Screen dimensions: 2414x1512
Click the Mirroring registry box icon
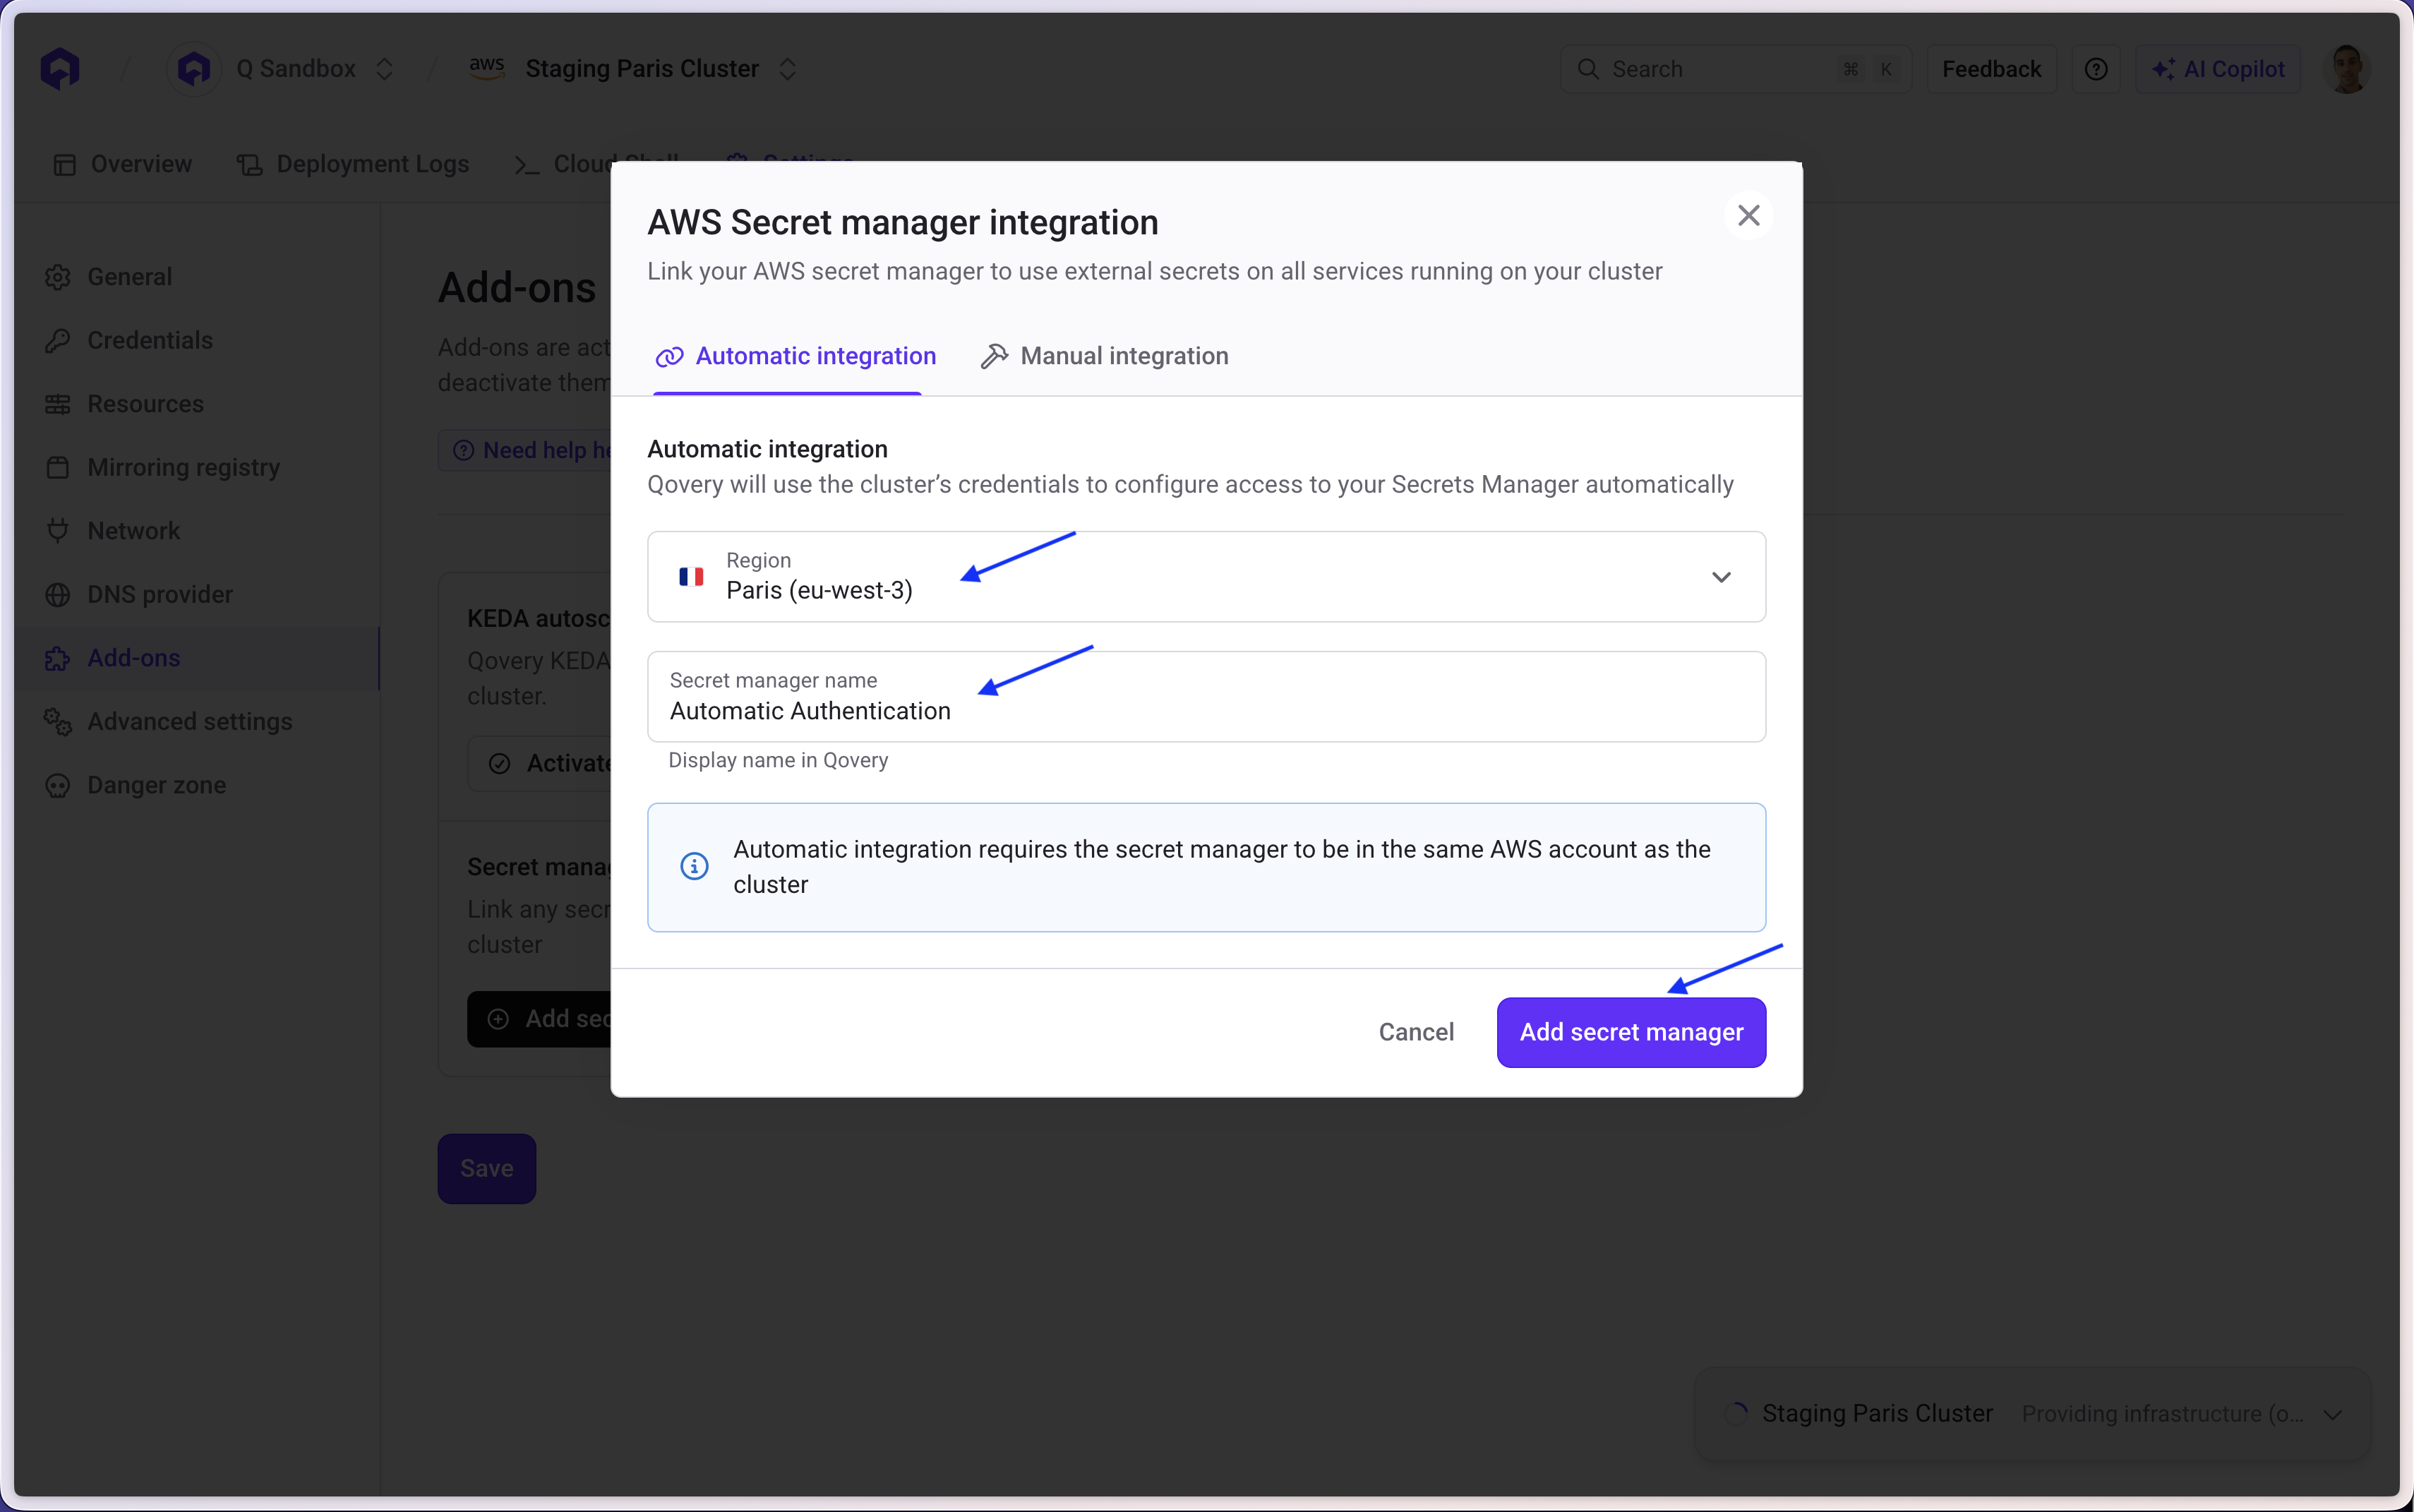click(58, 467)
